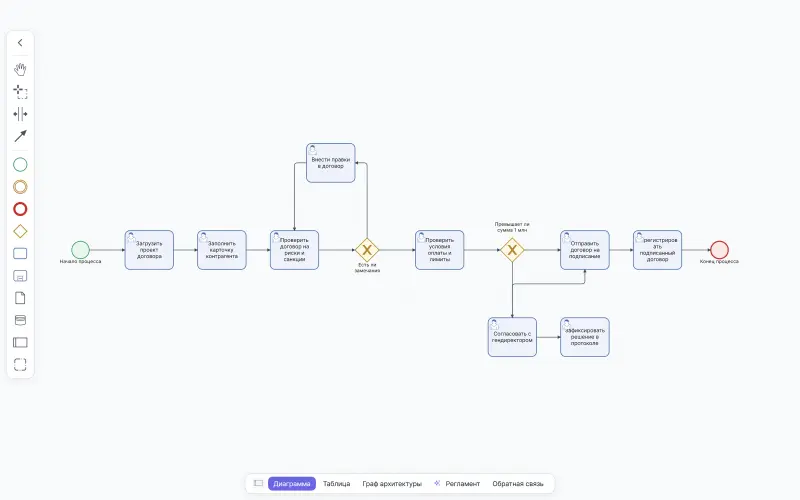Select the task rectangle shape in palette
This screenshot has width=800, height=500.
point(20,254)
